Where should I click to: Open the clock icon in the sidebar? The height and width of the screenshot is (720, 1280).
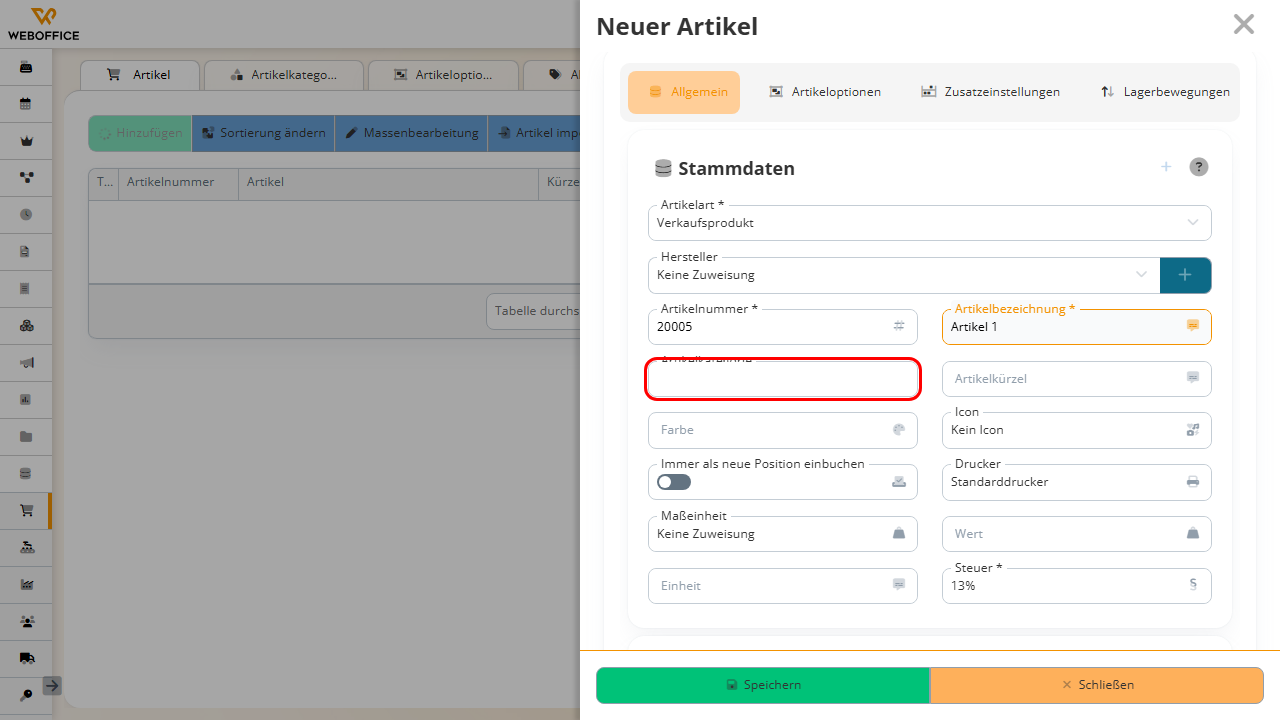tap(26, 215)
